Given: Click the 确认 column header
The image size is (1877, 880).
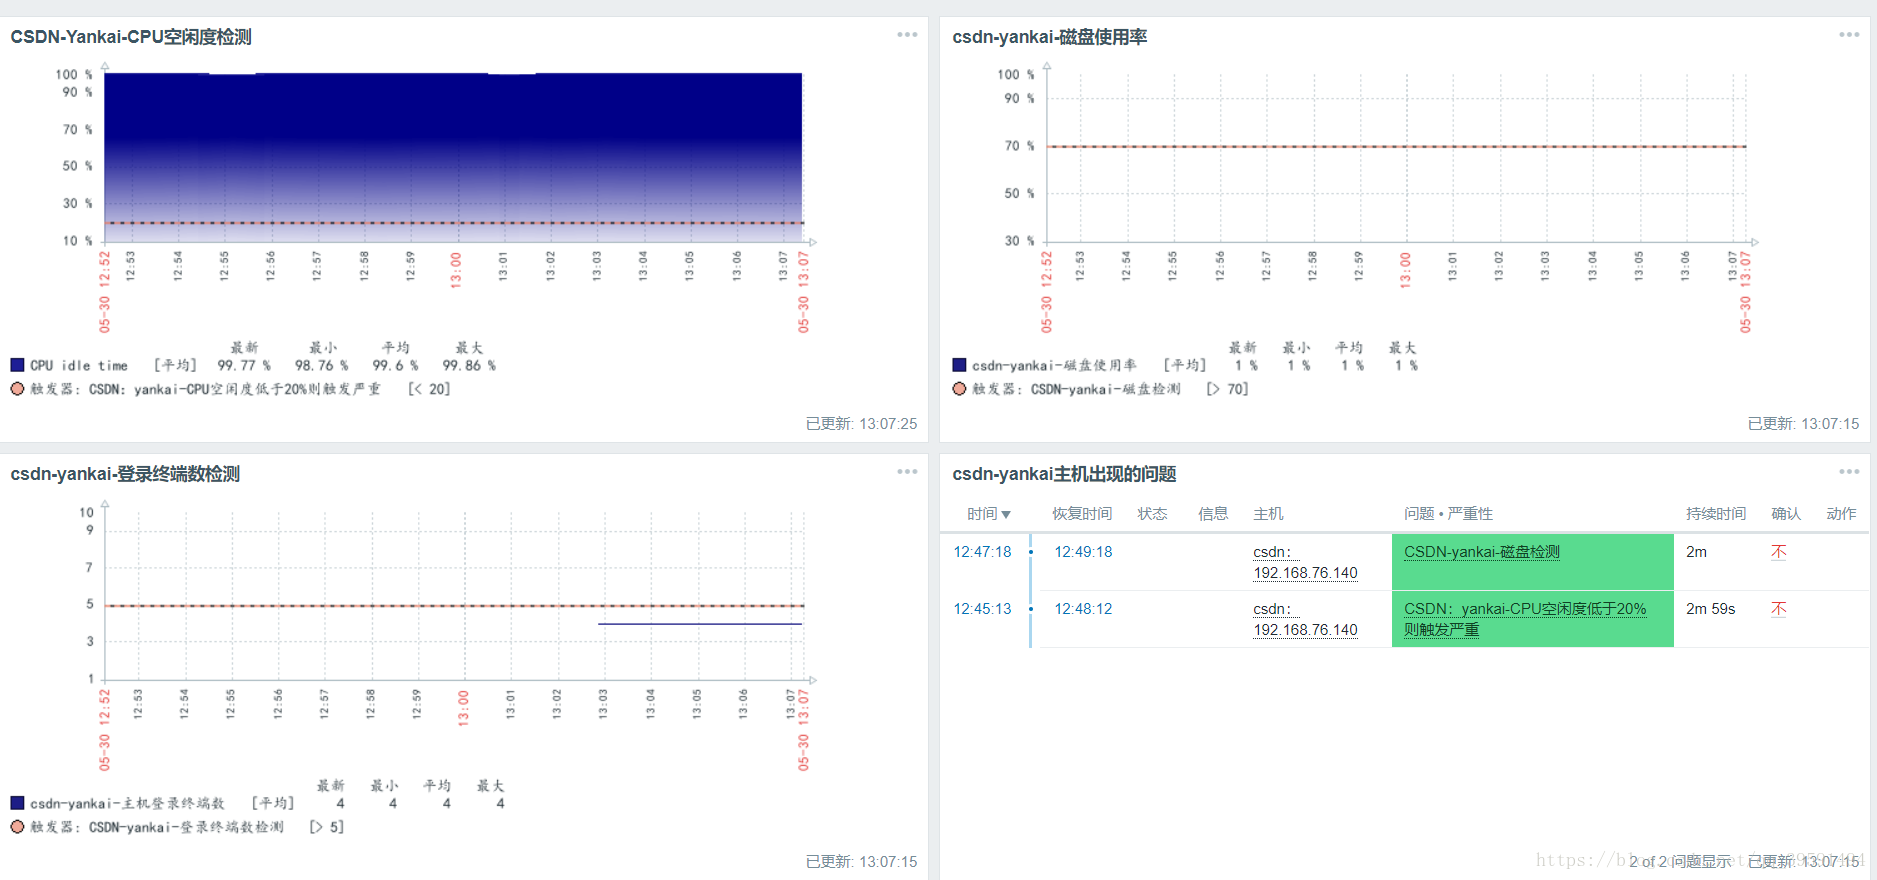Looking at the screenshot, I should 1786,514.
